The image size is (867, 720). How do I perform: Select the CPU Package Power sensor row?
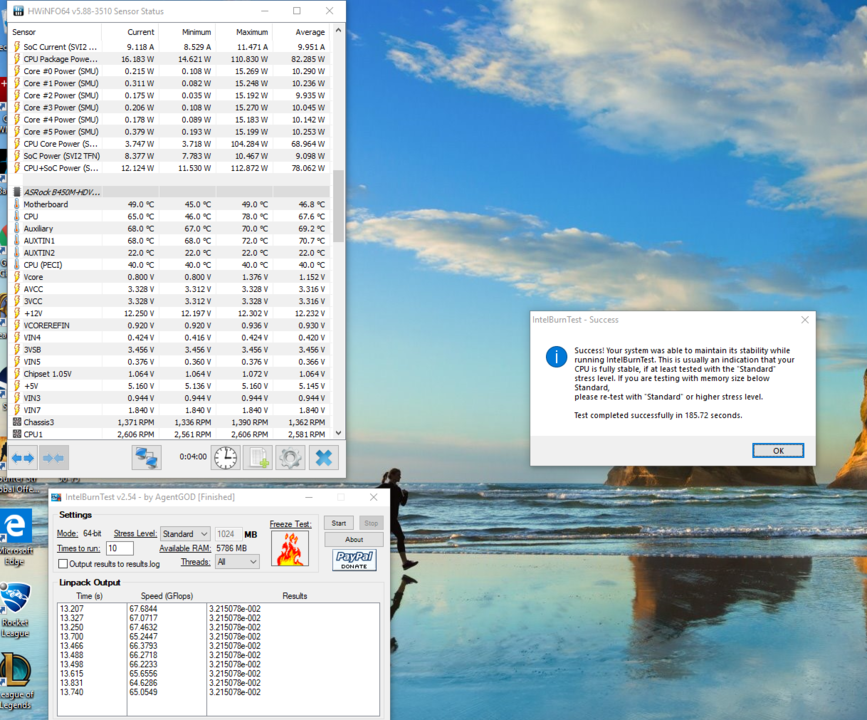pos(170,59)
